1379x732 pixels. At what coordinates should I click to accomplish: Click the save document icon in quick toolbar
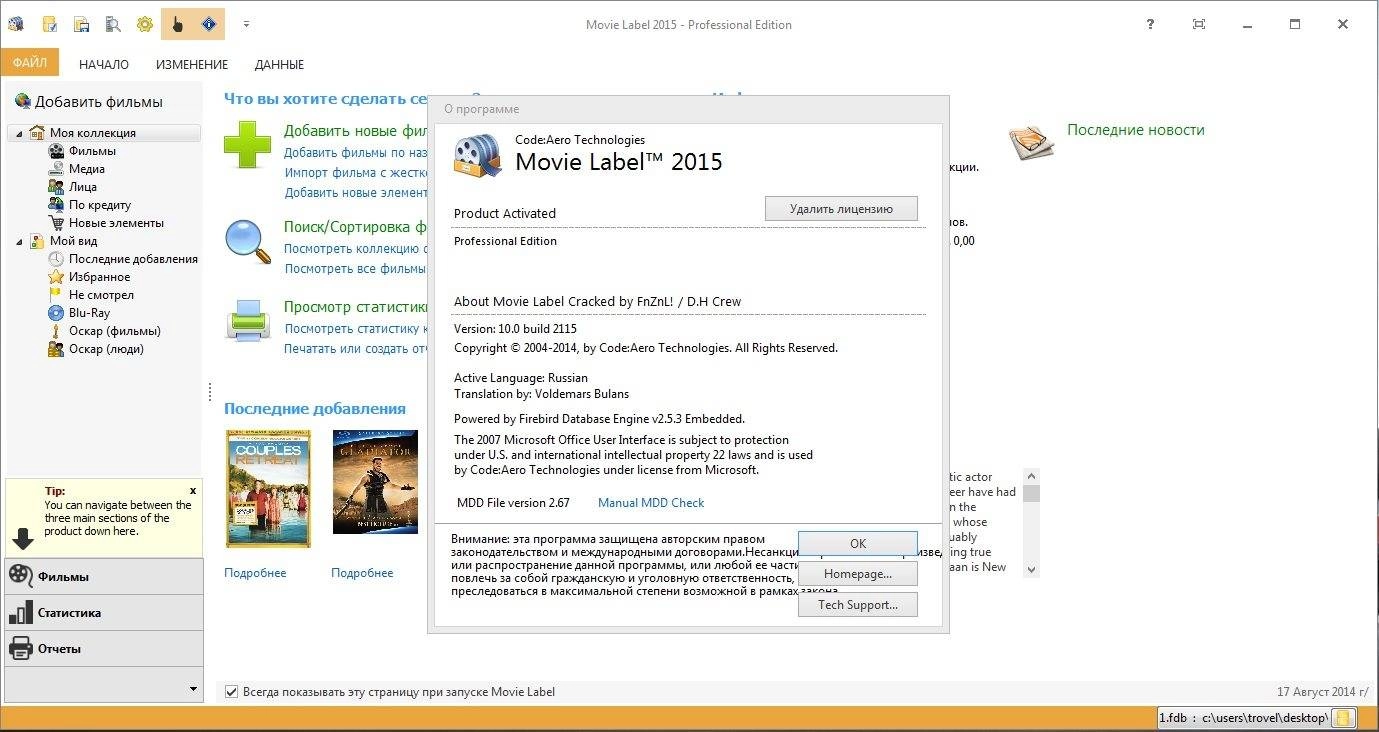(x=82, y=24)
